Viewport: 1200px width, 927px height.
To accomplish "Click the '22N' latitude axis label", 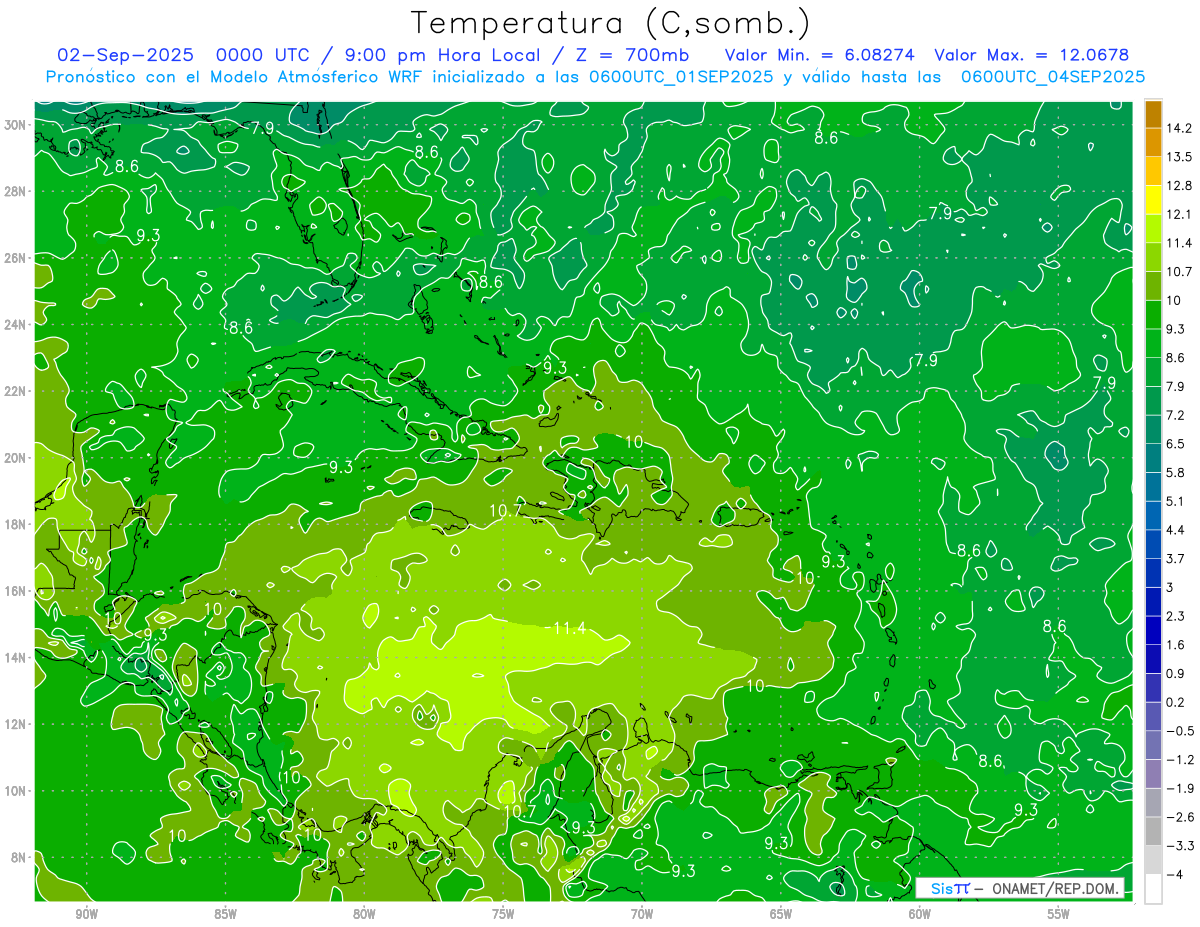I will (x=17, y=391).
